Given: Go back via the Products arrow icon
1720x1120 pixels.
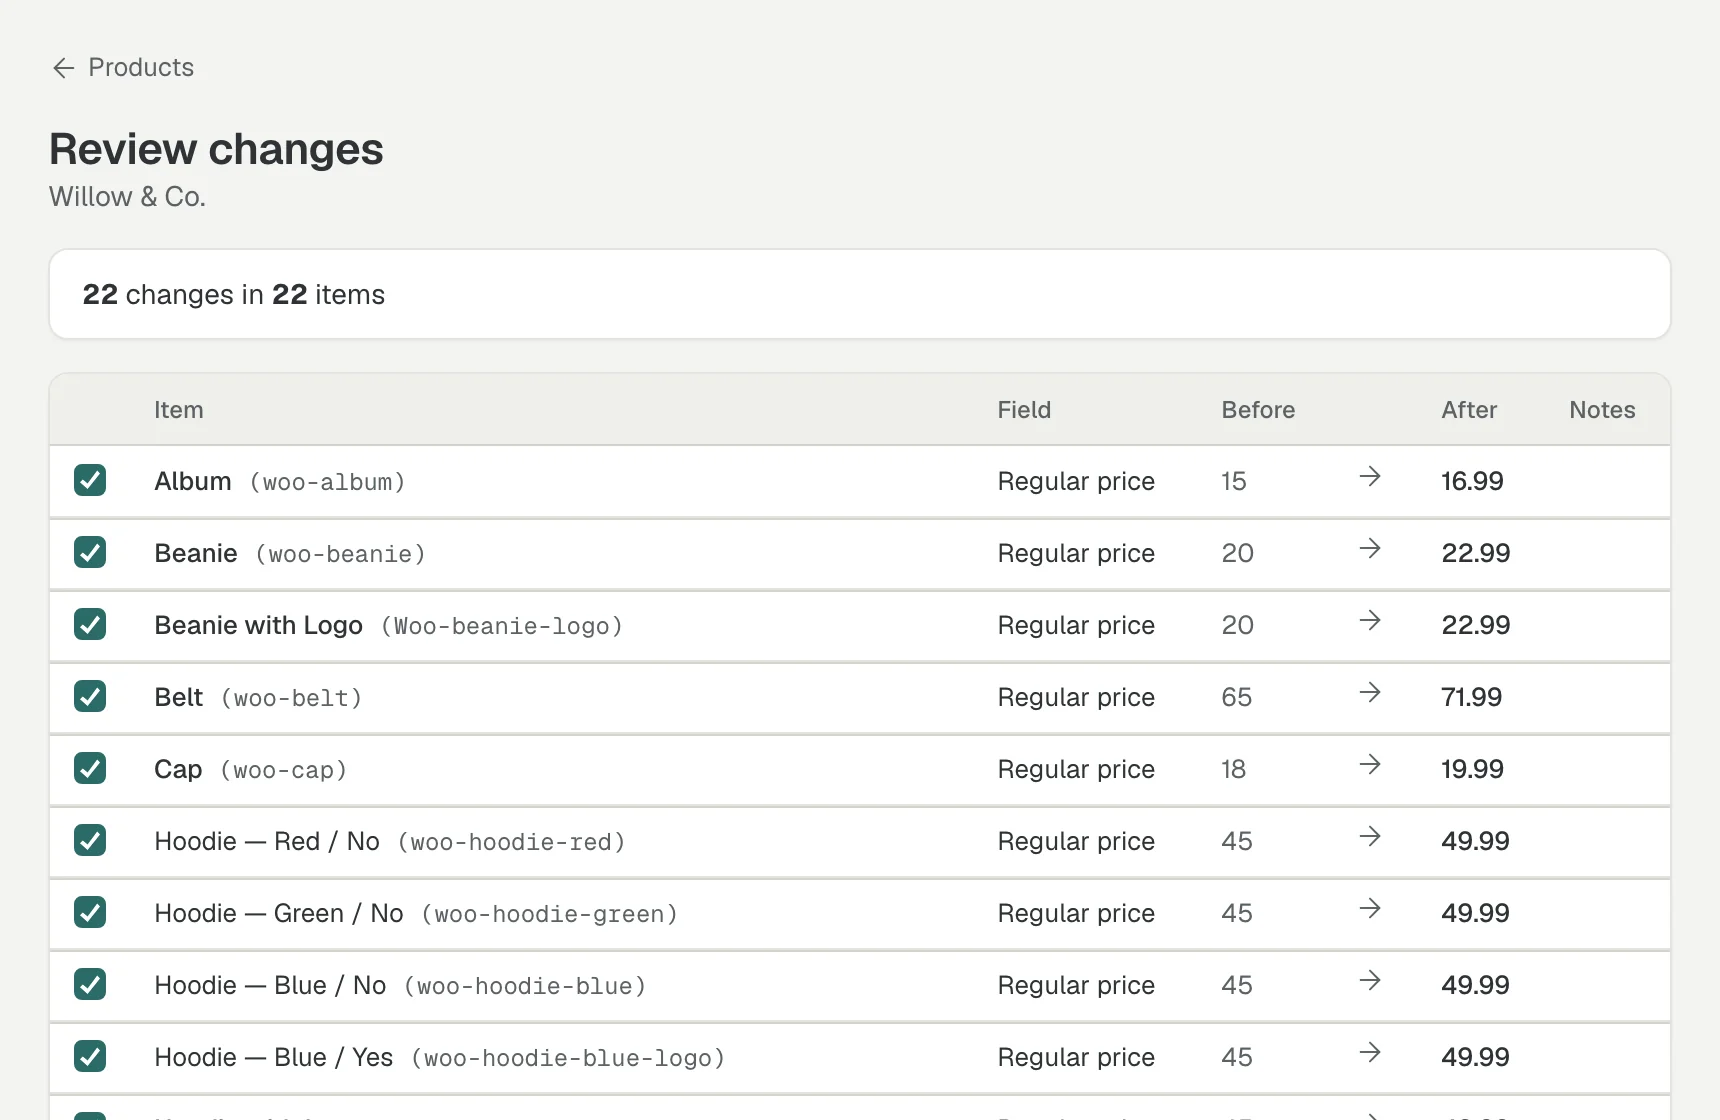Looking at the screenshot, I should point(63,68).
